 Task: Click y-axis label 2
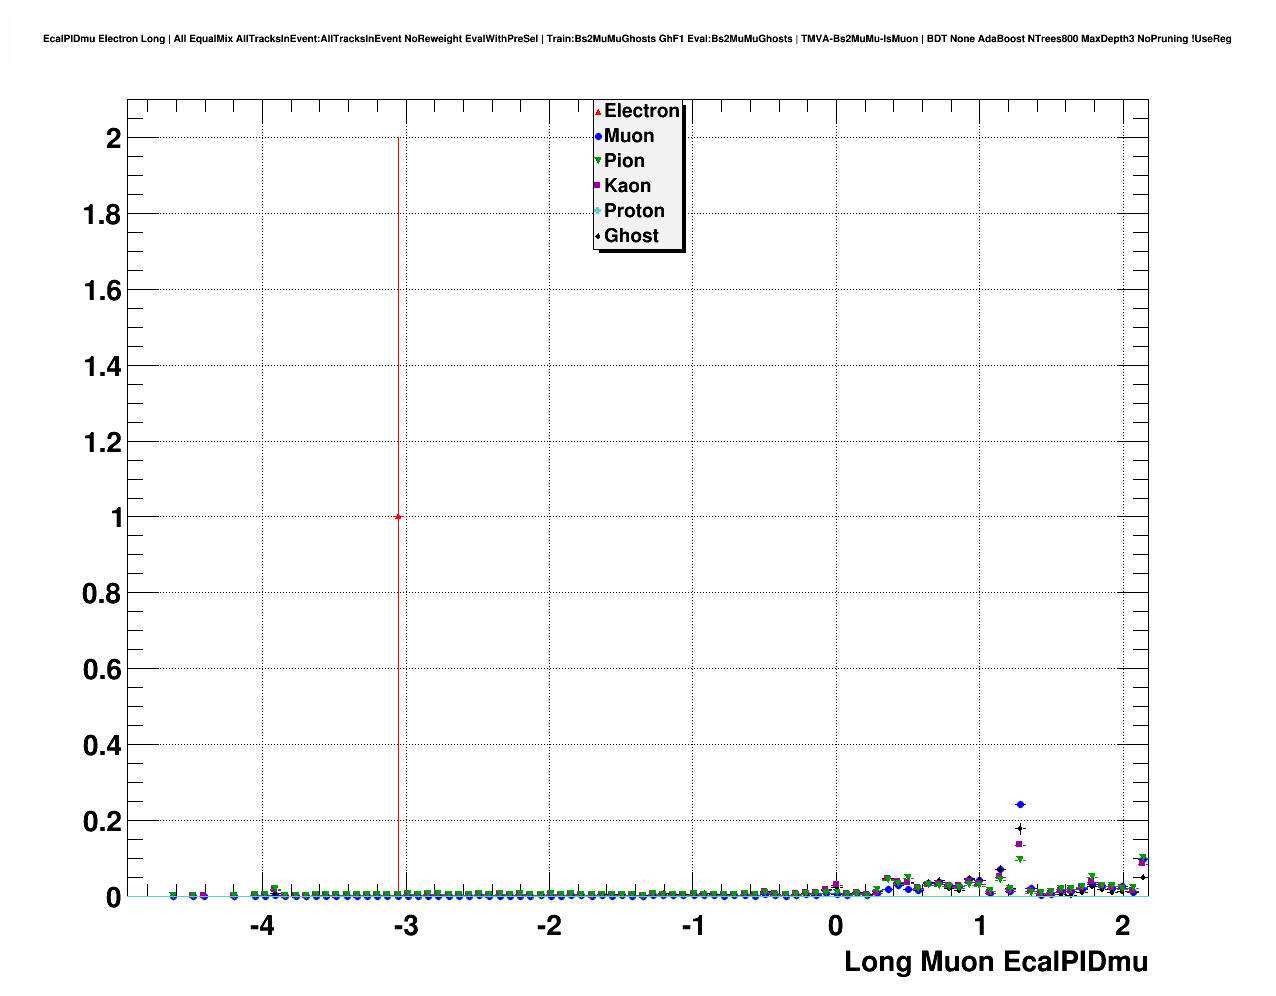click(113, 139)
